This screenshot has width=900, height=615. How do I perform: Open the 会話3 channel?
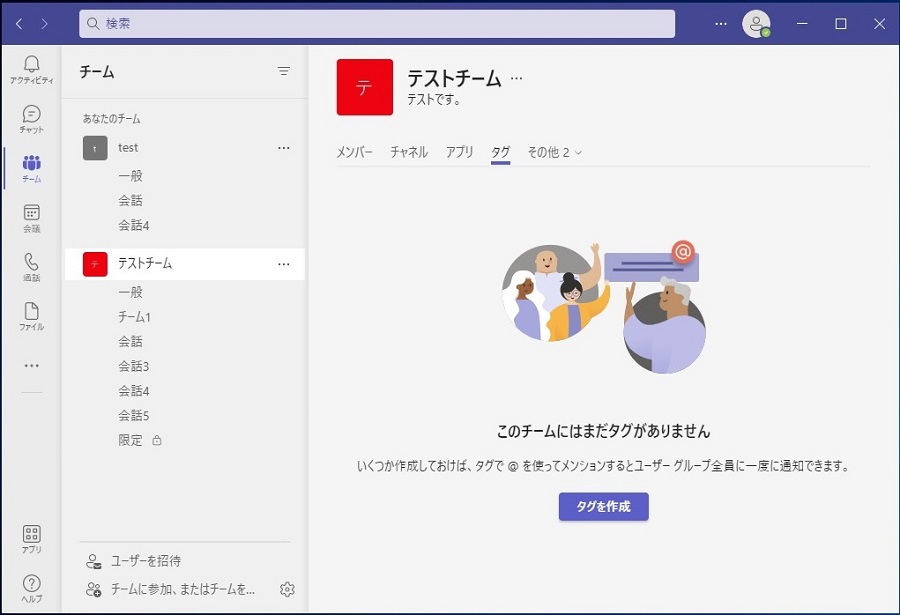click(x=134, y=366)
